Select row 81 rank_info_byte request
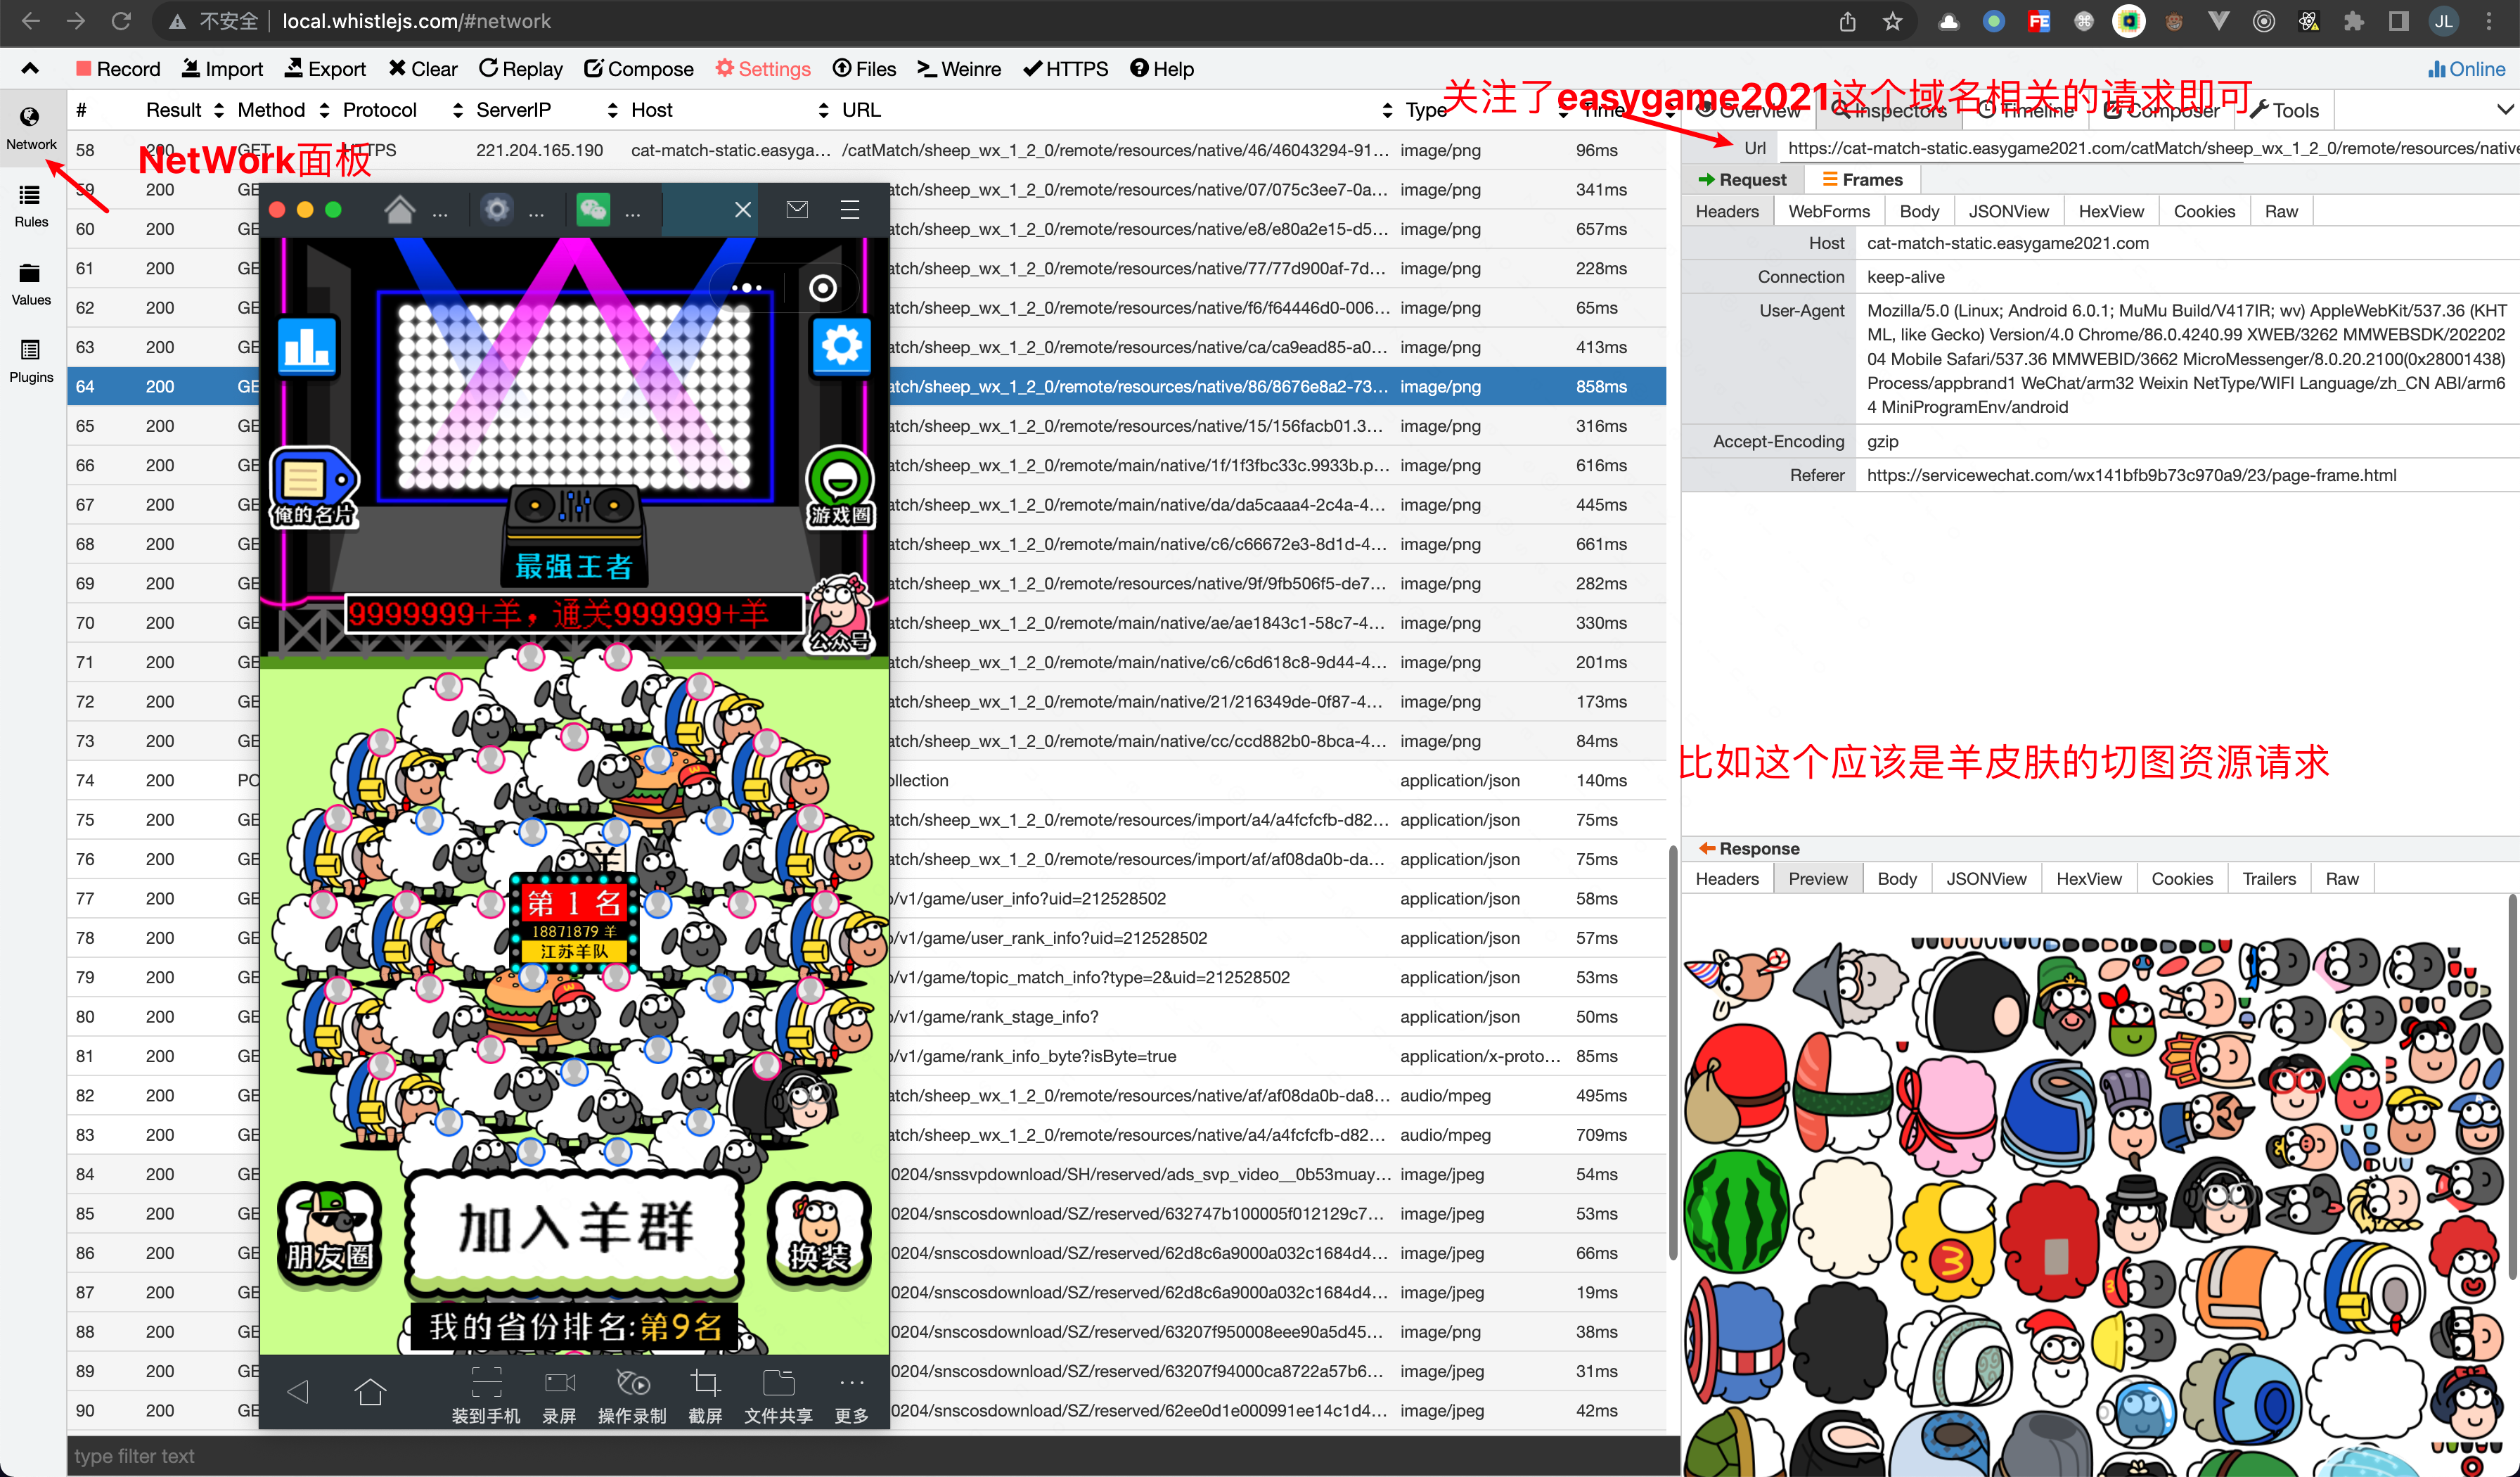This screenshot has width=2520, height=1477. [x=866, y=1056]
